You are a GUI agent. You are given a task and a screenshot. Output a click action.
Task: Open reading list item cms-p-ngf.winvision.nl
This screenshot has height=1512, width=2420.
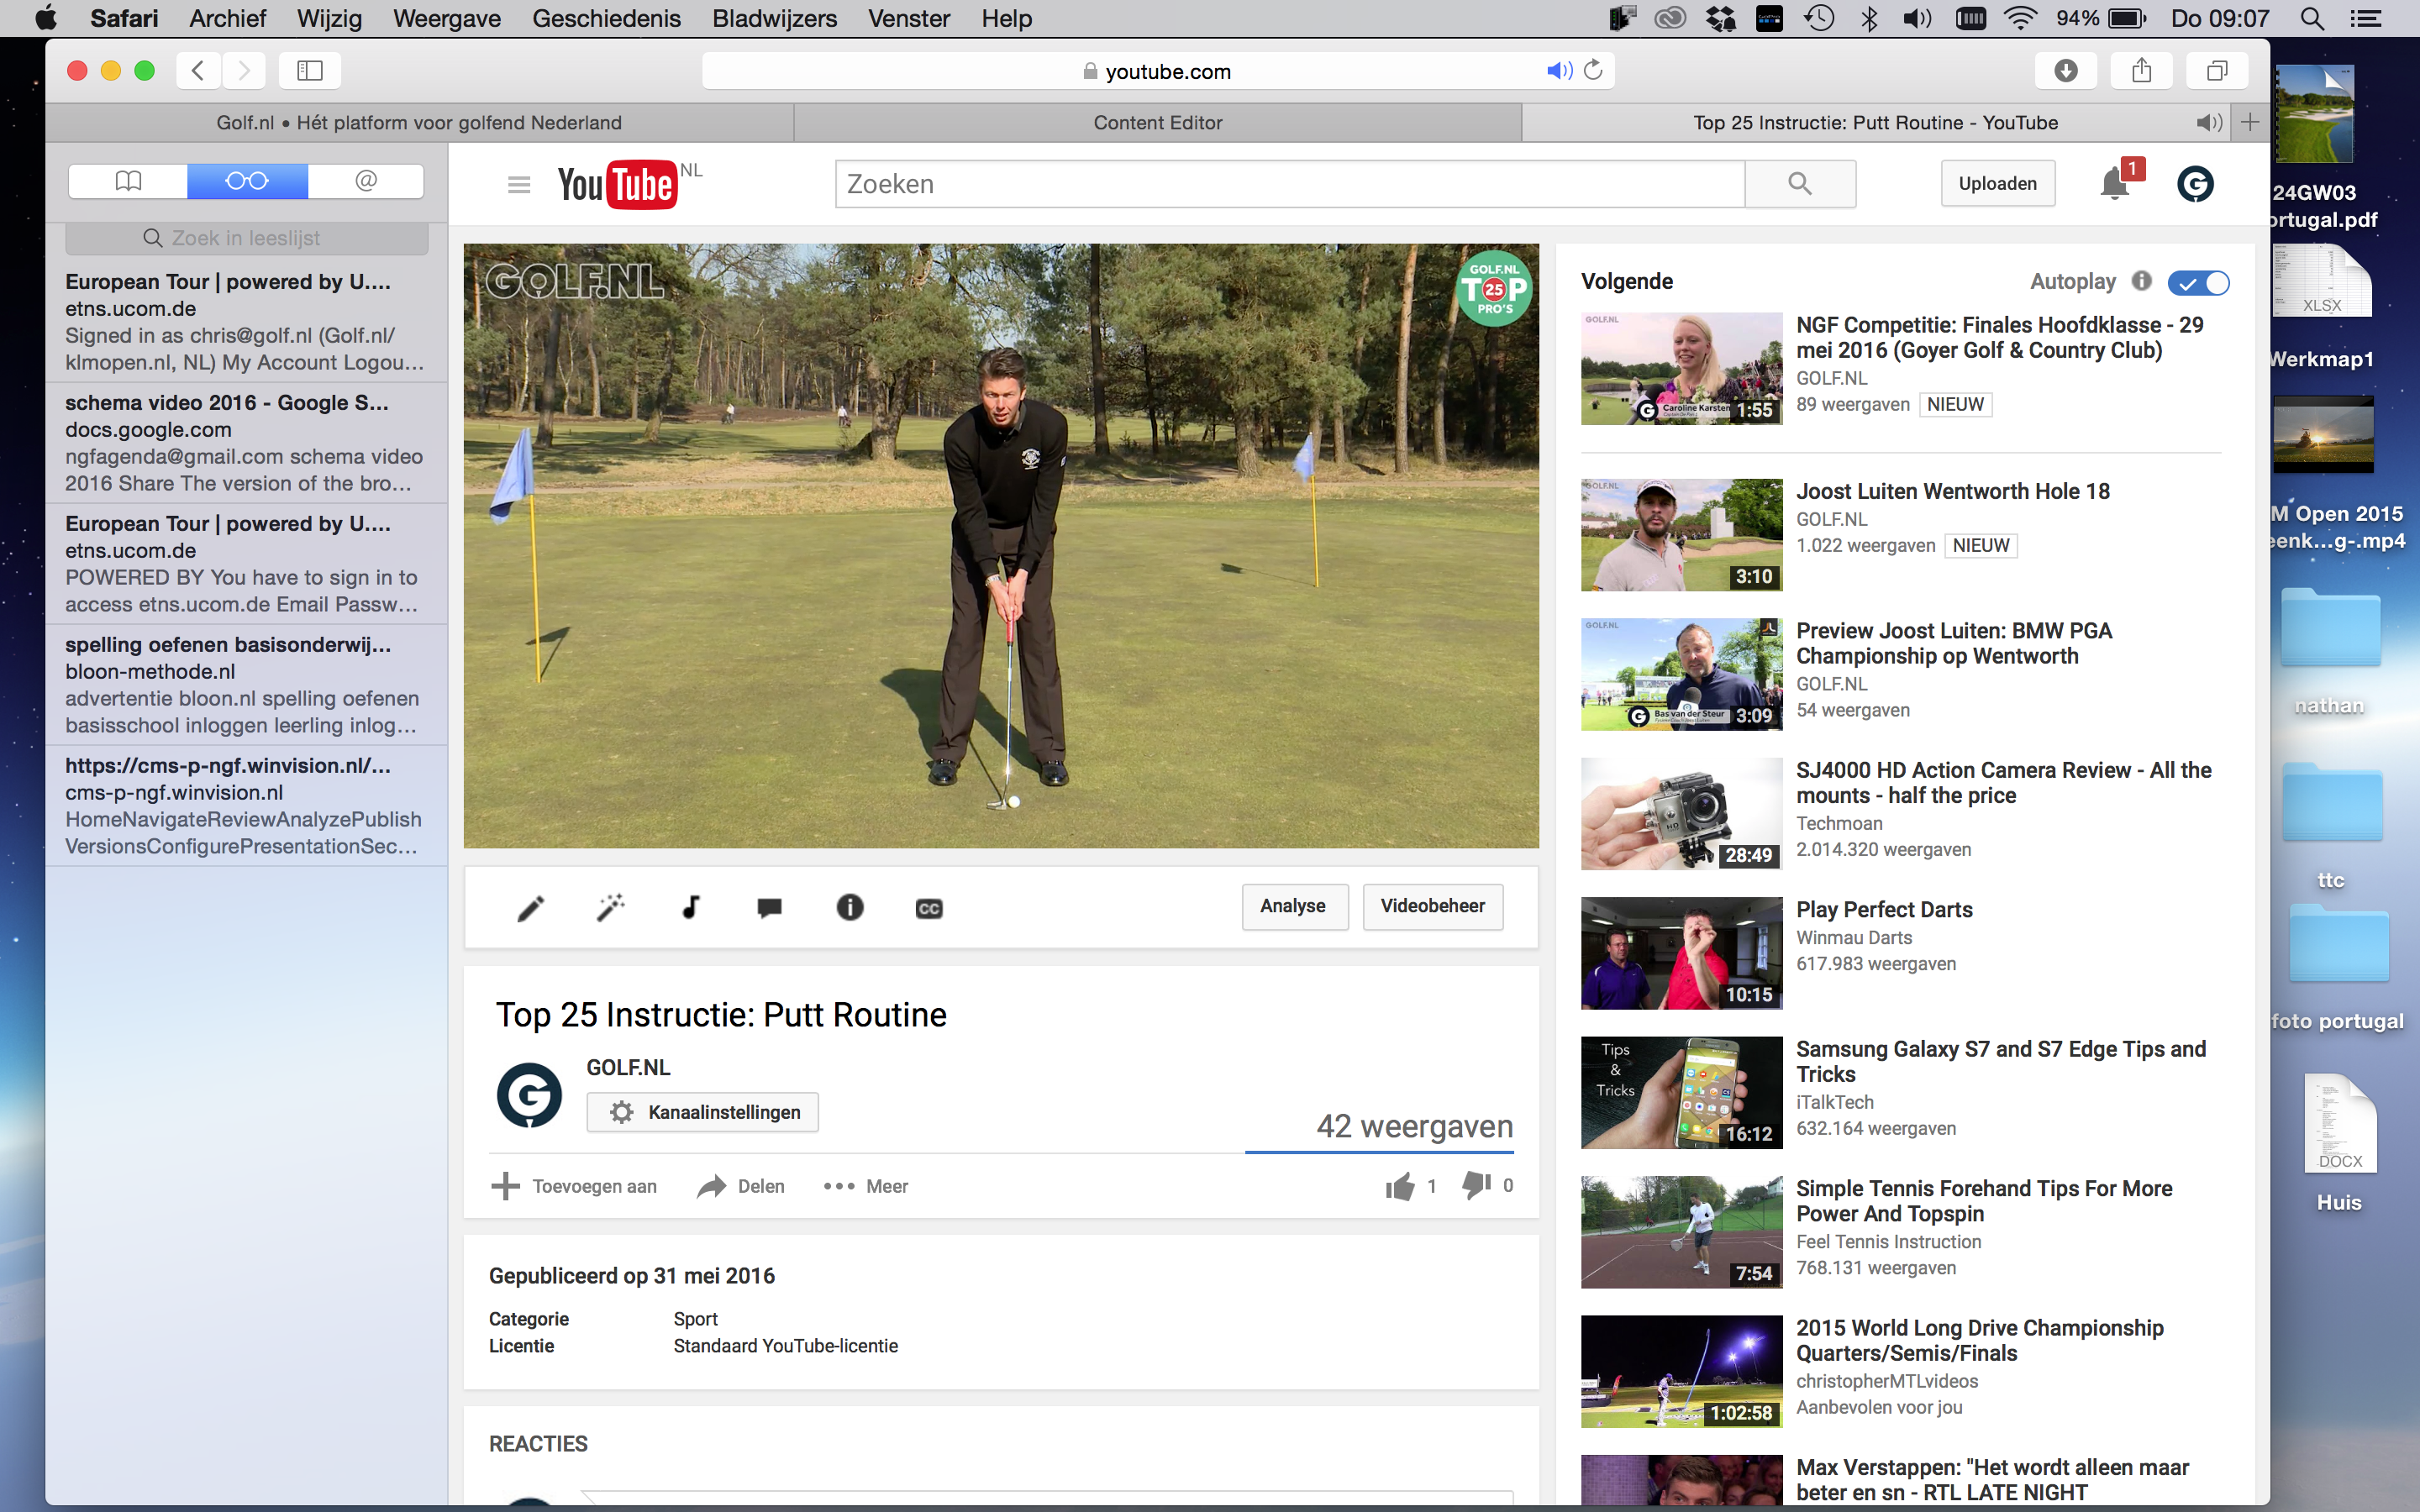[246, 805]
